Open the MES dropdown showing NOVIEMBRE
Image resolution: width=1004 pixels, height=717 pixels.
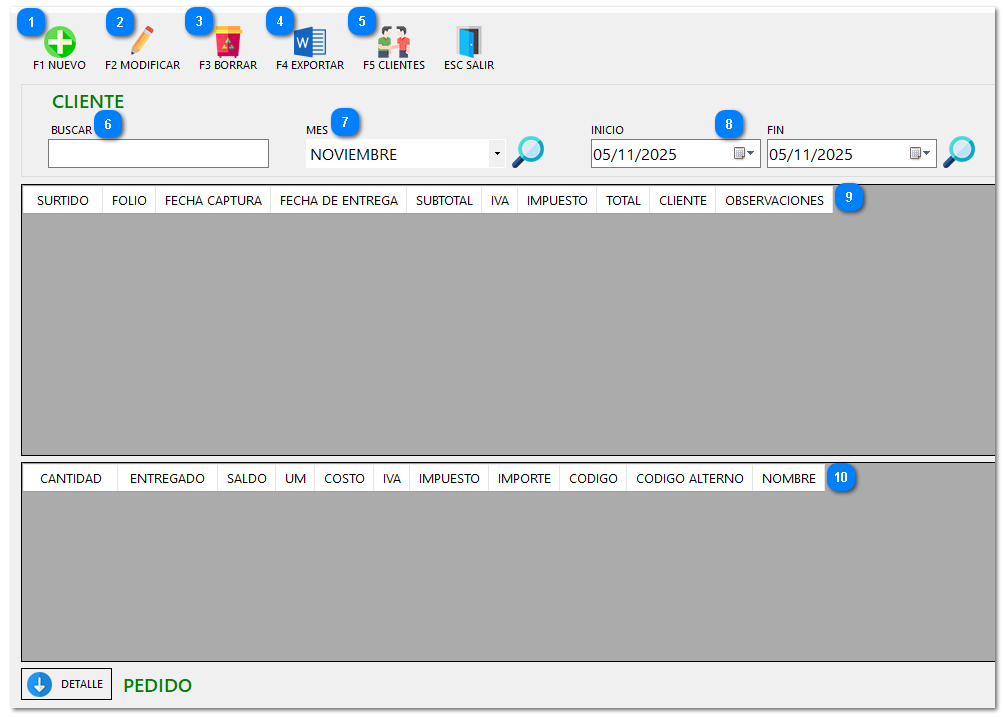[497, 154]
